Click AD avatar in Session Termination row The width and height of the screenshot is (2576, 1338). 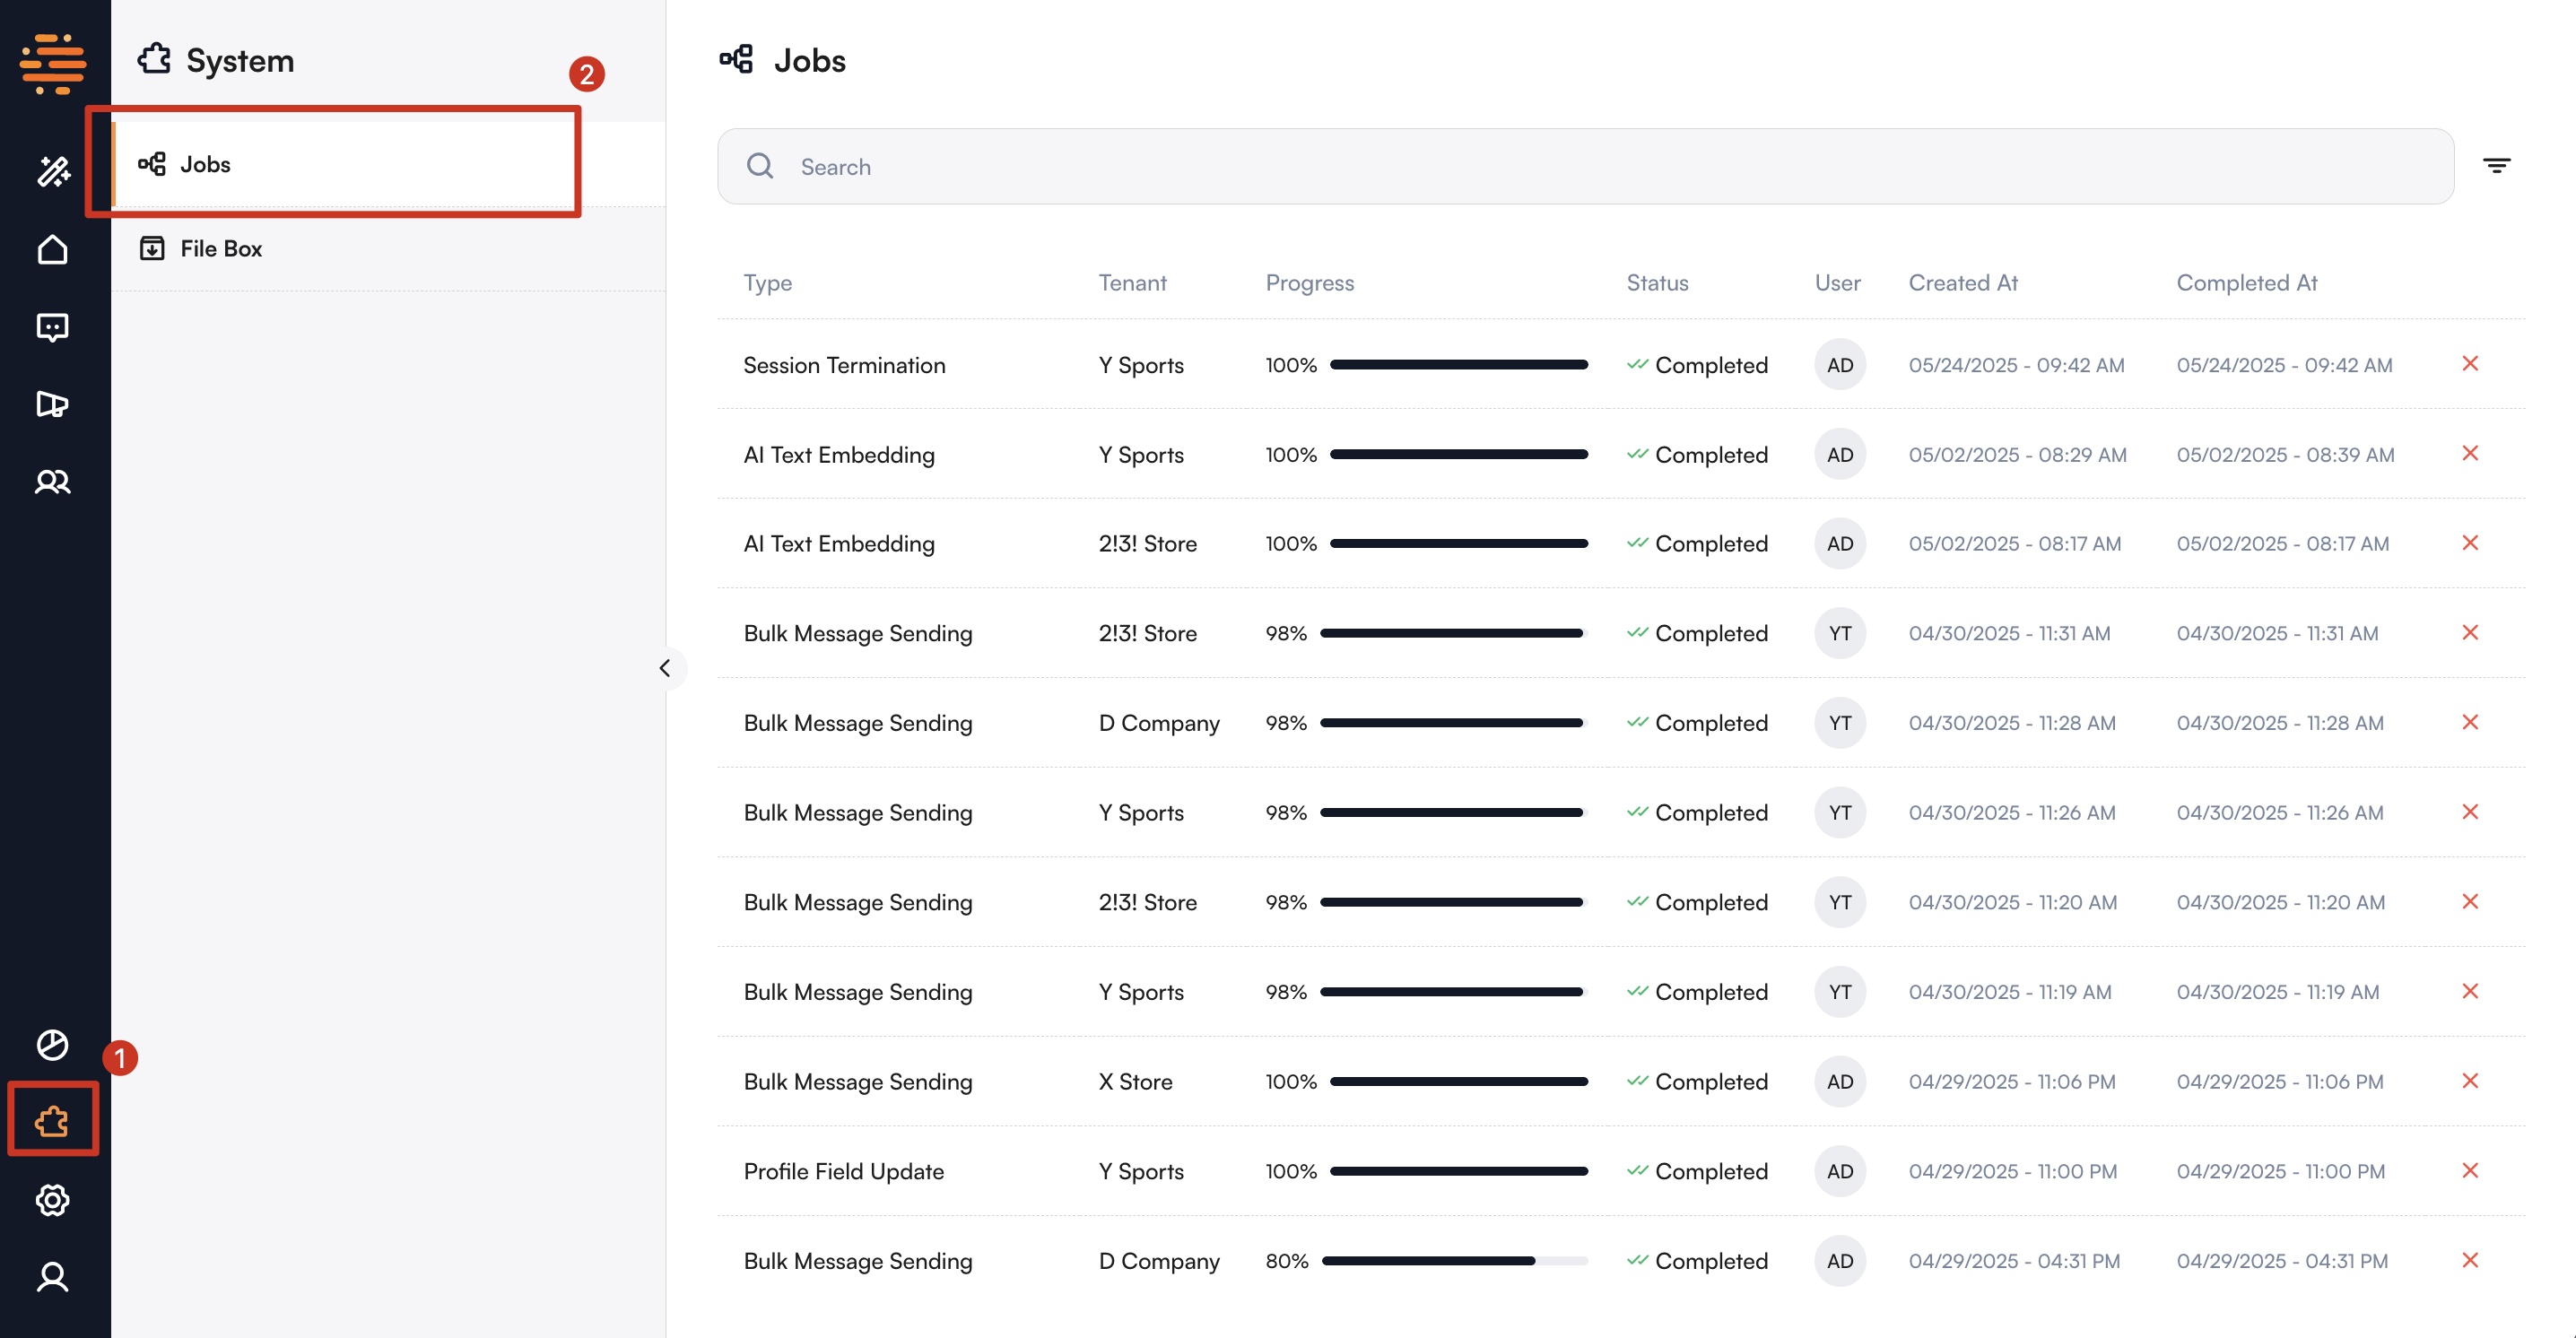click(1839, 365)
